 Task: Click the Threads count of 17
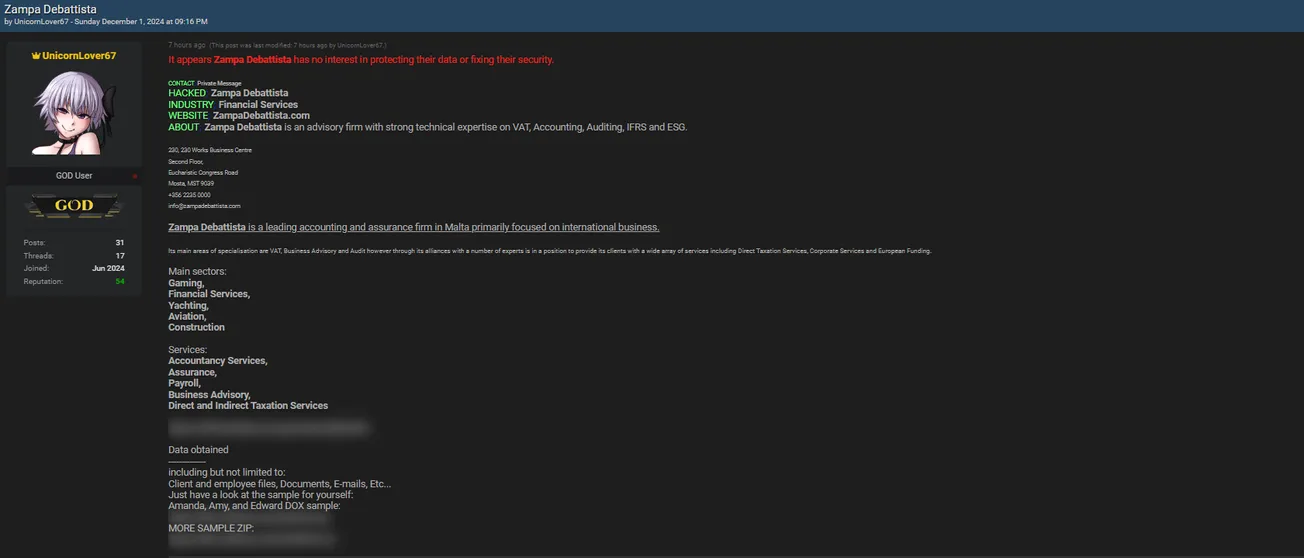(119, 255)
